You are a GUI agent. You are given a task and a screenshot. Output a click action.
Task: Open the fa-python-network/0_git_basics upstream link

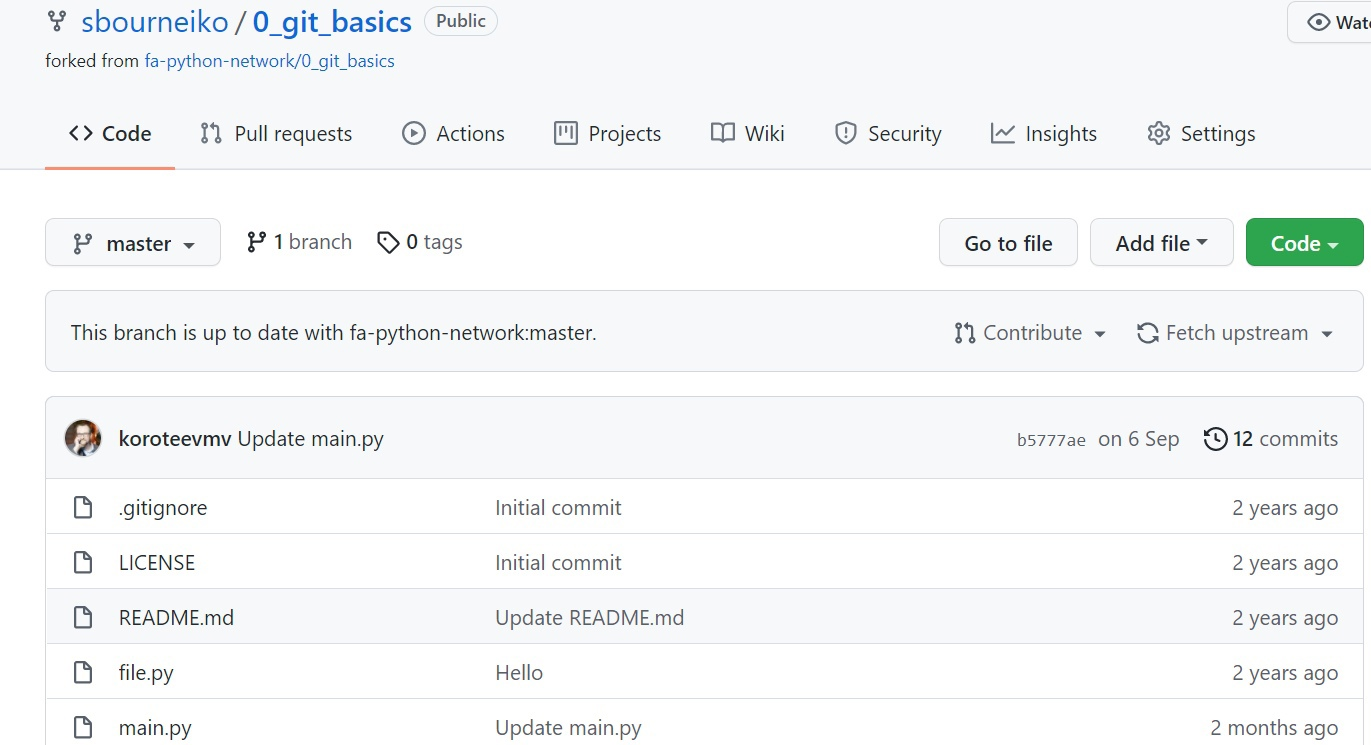pos(269,61)
